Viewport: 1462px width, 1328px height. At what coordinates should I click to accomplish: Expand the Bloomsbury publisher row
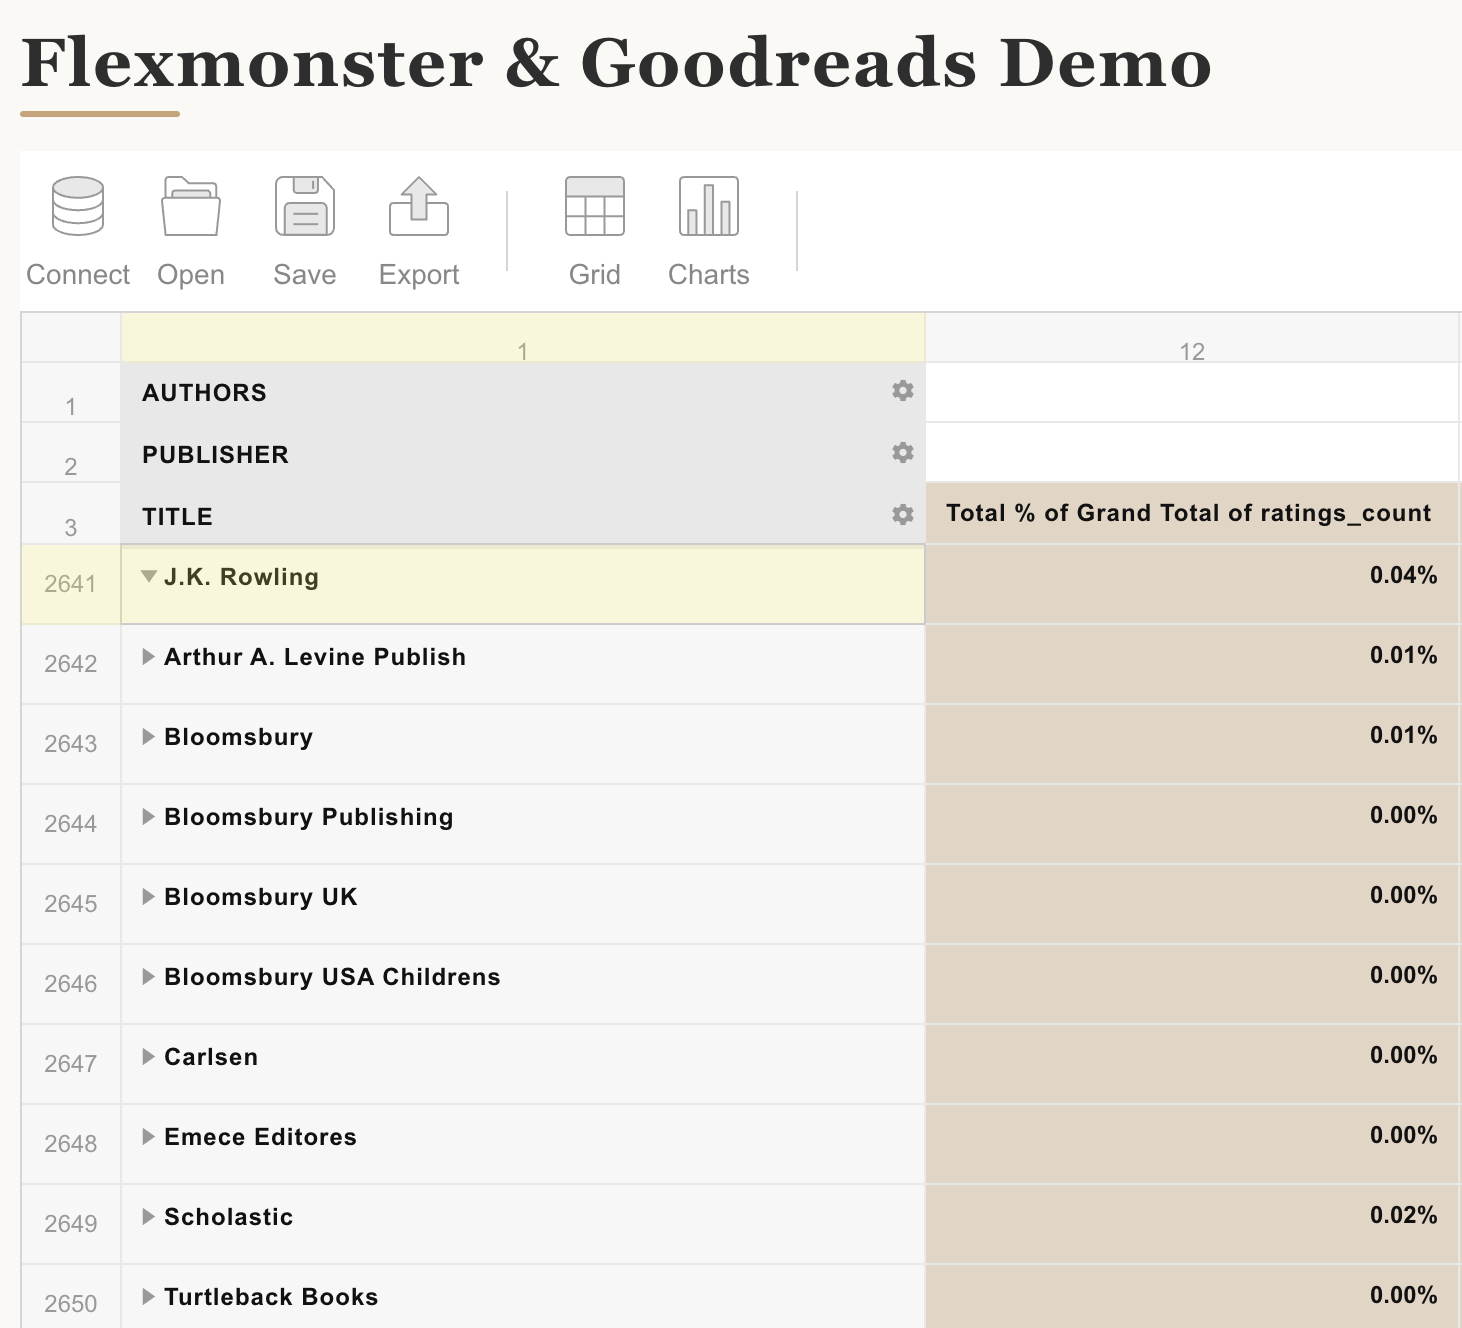pyautogui.click(x=148, y=737)
